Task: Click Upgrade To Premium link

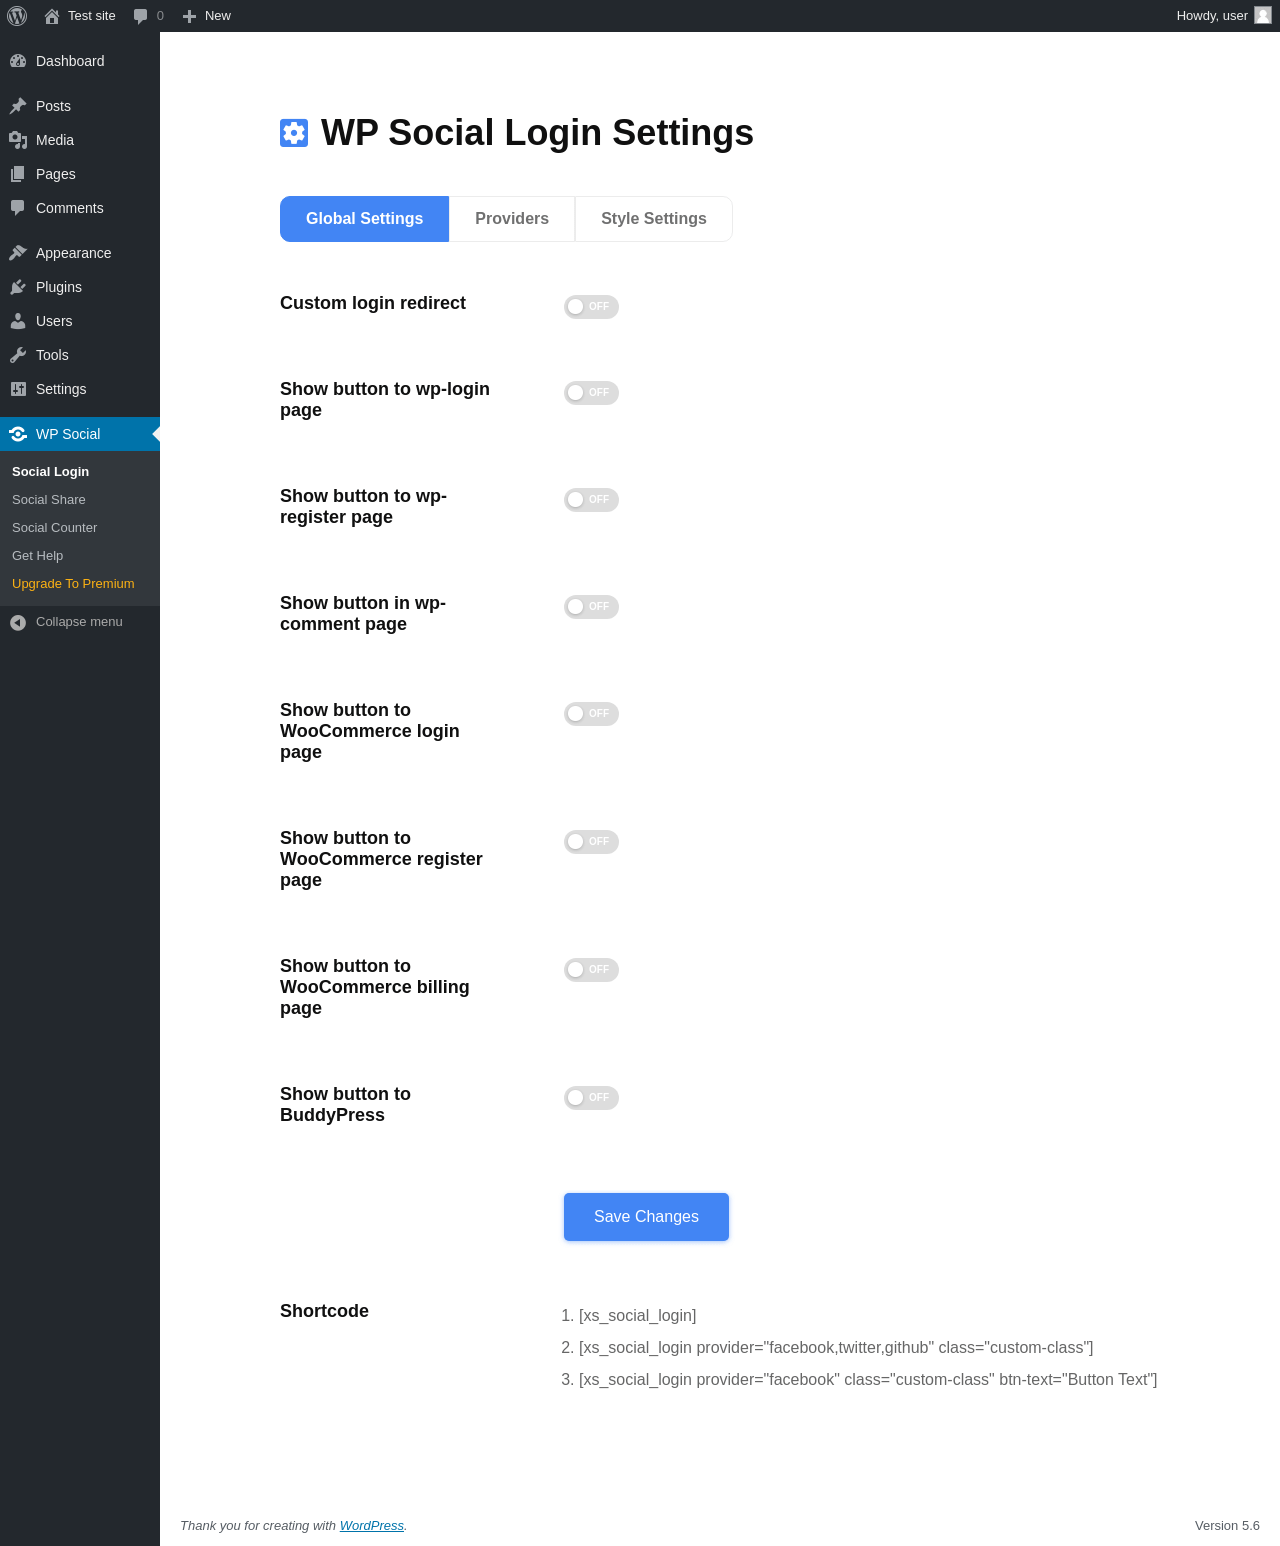Action: (73, 584)
